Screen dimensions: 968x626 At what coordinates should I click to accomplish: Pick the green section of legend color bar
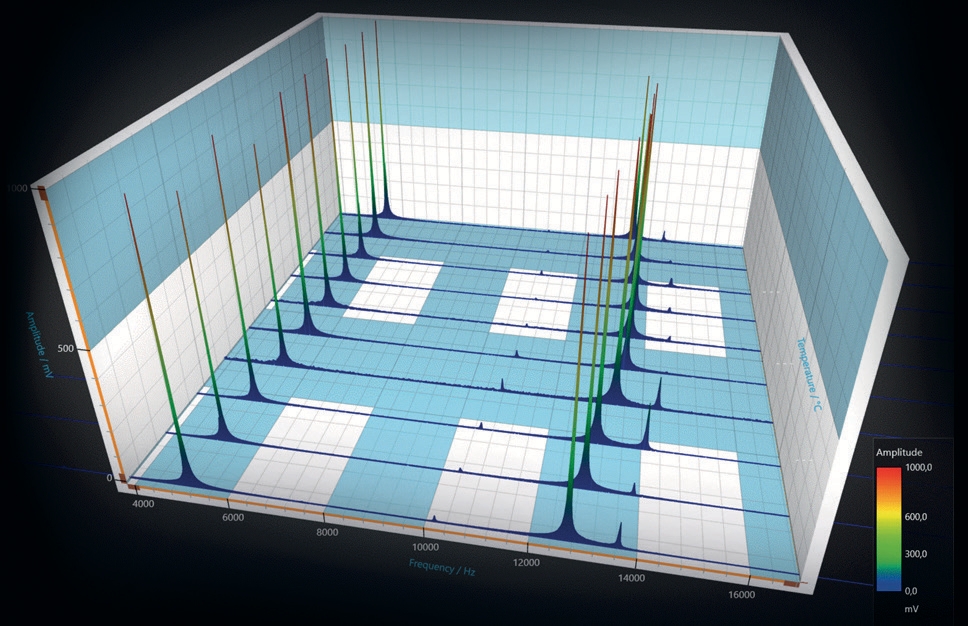click(889, 553)
